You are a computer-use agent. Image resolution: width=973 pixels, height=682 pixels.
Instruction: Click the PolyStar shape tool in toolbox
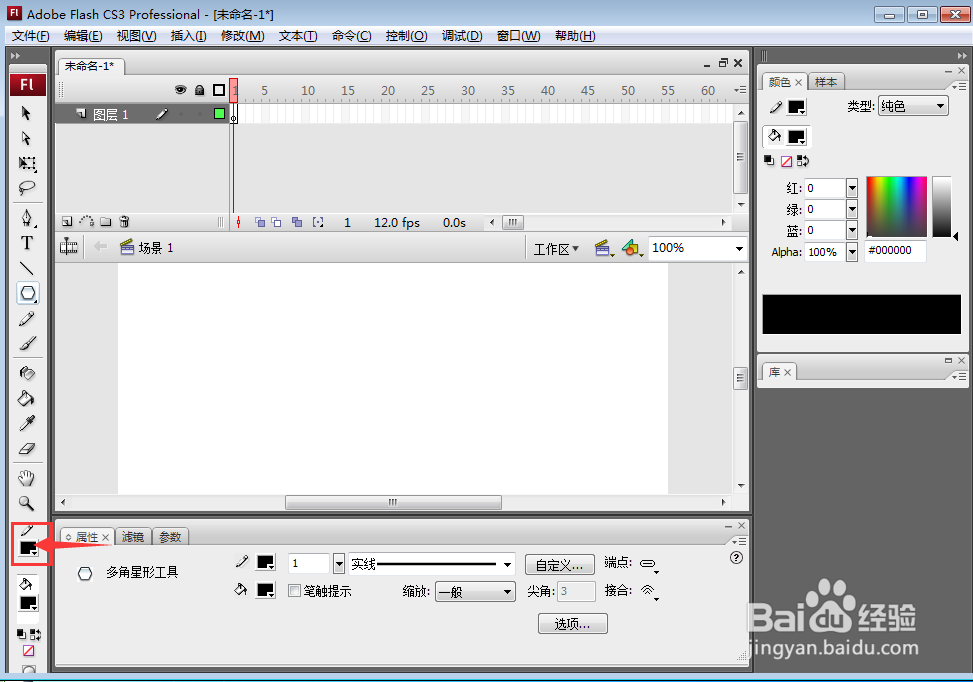tap(28, 293)
